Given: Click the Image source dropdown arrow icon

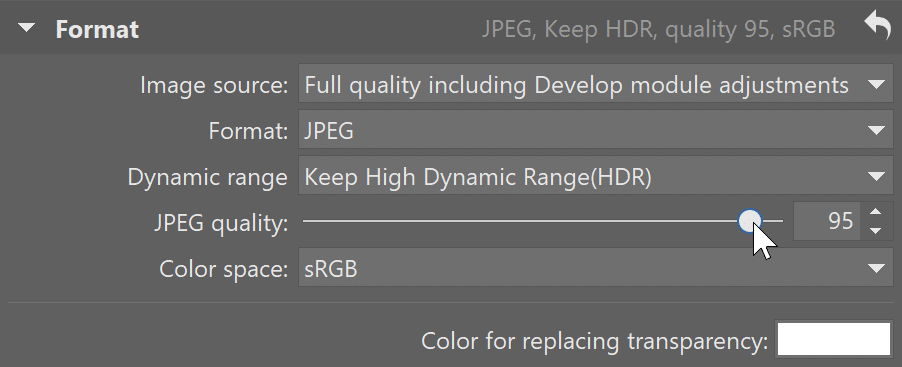Looking at the screenshot, I should pyautogui.click(x=876, y=85).
